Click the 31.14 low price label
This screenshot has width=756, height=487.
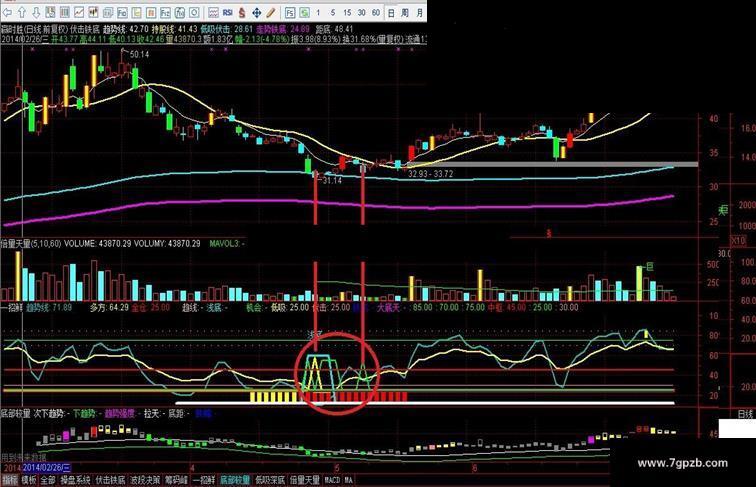coord(332,180)
